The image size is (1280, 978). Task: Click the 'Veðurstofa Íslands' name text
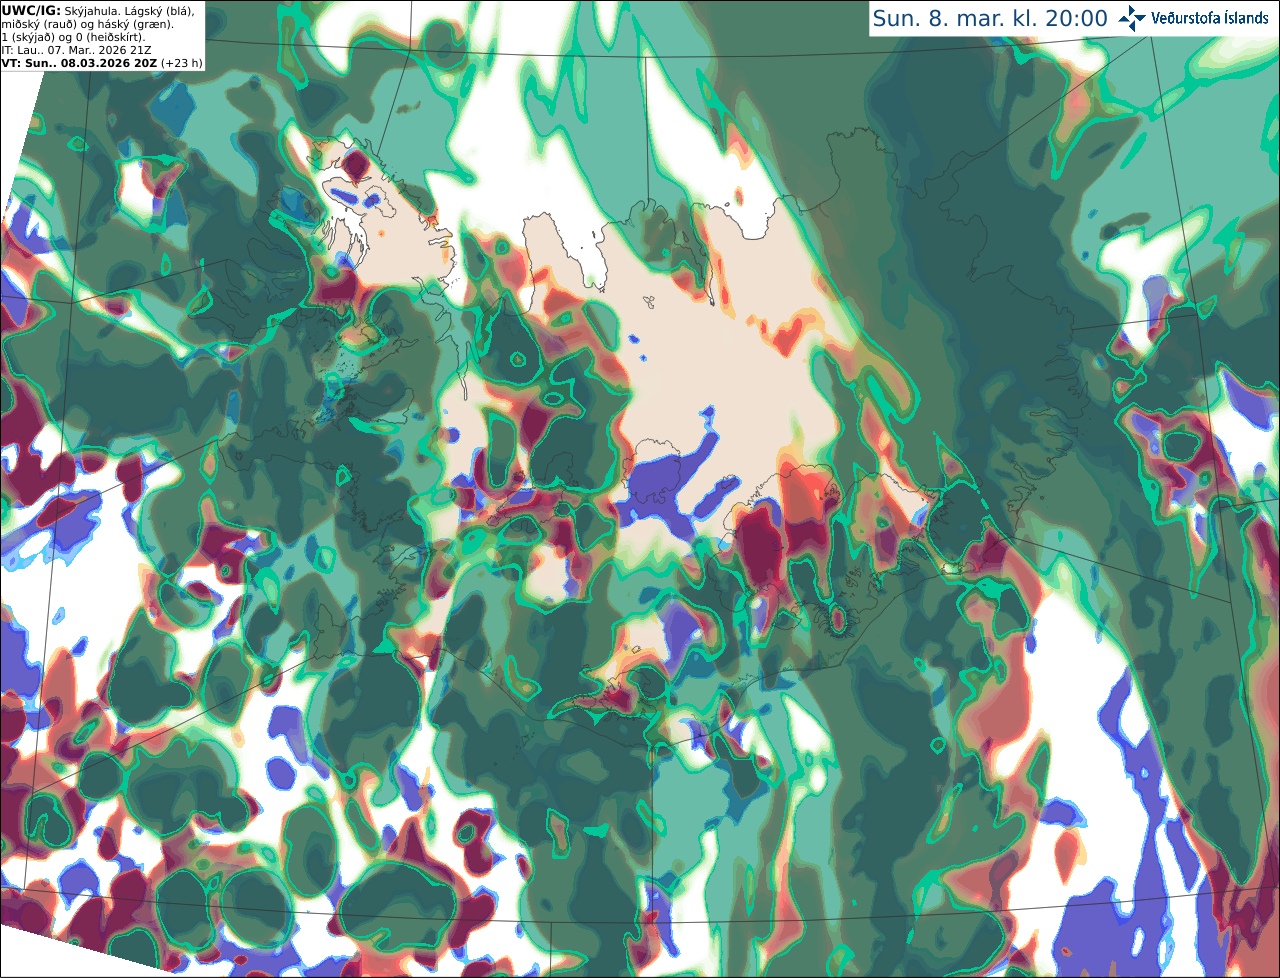pyautogui.click(x=1210, y=18)
